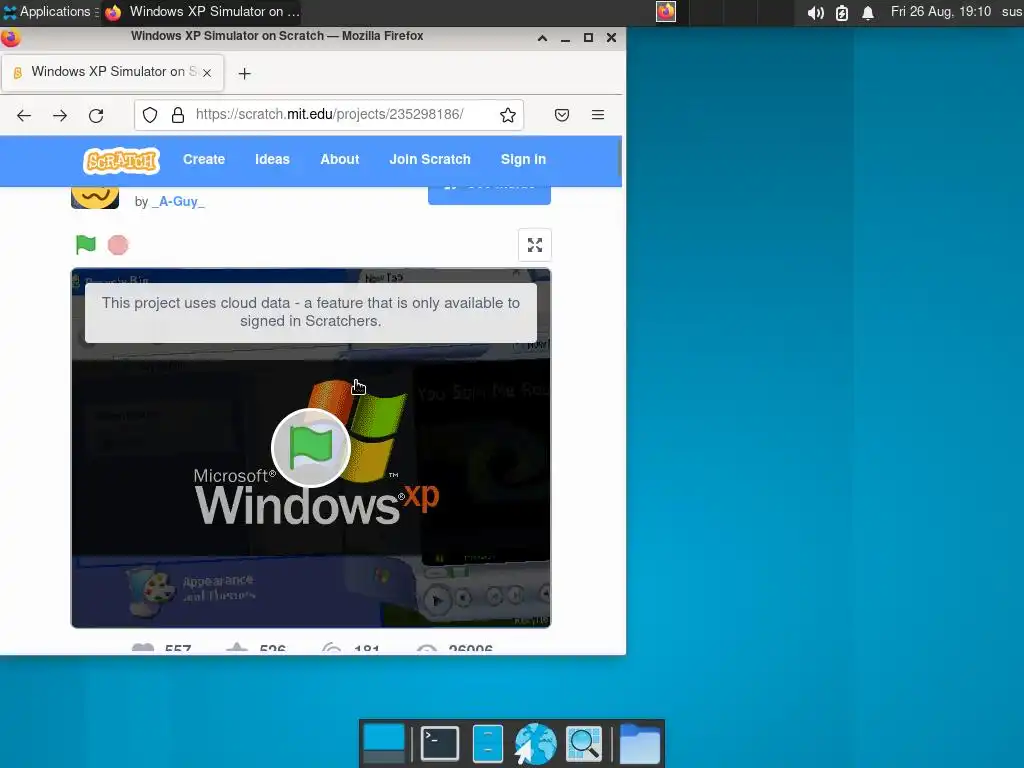Enter fullscreen mode for the project
Image resolution: width=1024 pixels, height=768 pixels.
(x=535, y=245)
